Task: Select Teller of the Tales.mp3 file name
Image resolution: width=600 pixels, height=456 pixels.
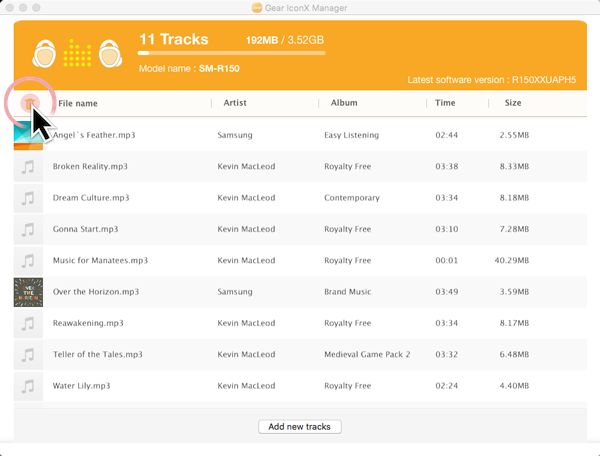Action: (98, 355)
